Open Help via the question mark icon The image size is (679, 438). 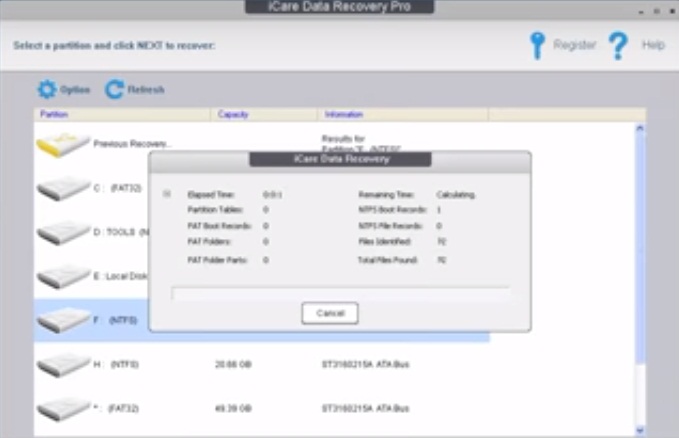618,45
